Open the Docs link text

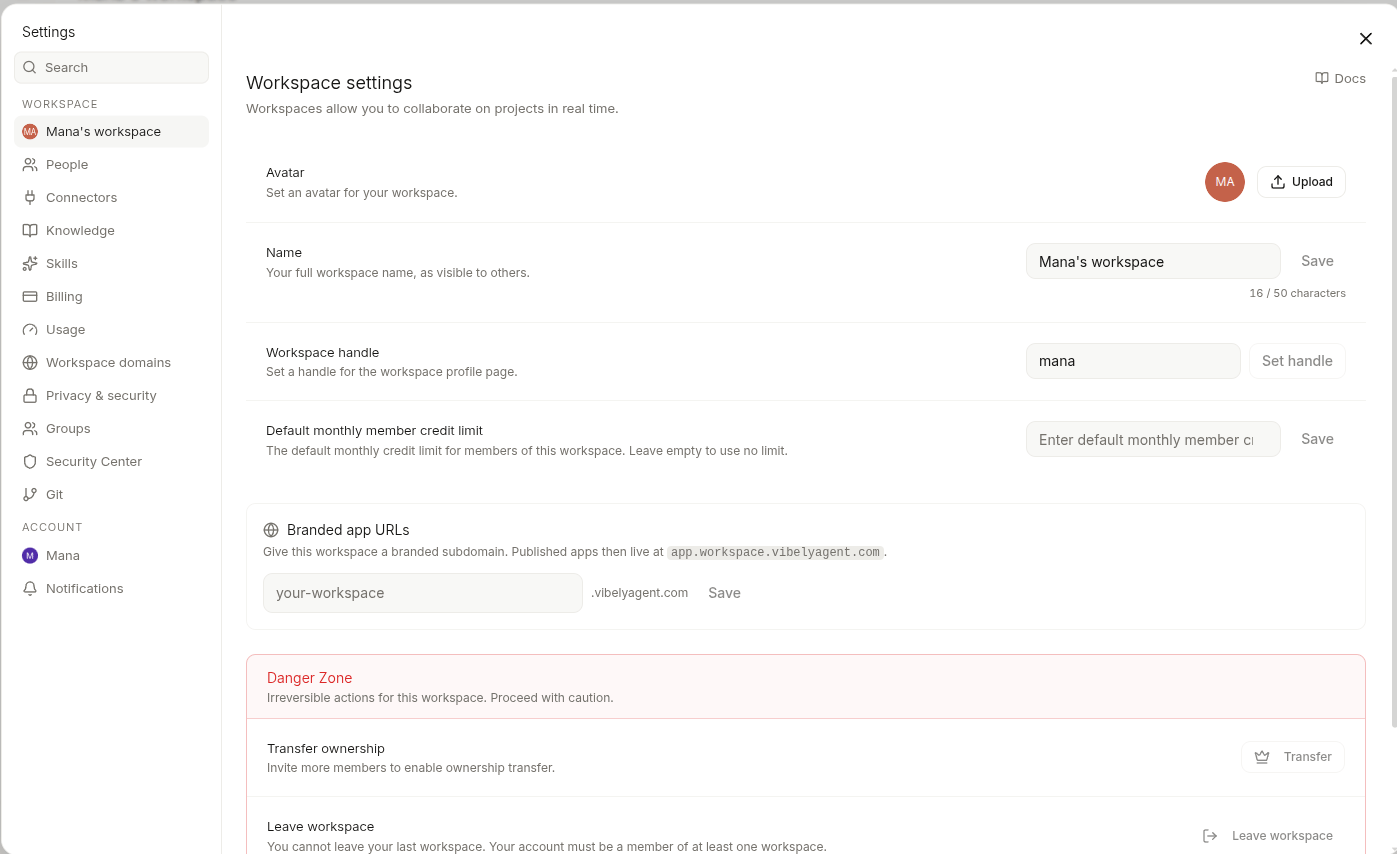pos(1350,78)
